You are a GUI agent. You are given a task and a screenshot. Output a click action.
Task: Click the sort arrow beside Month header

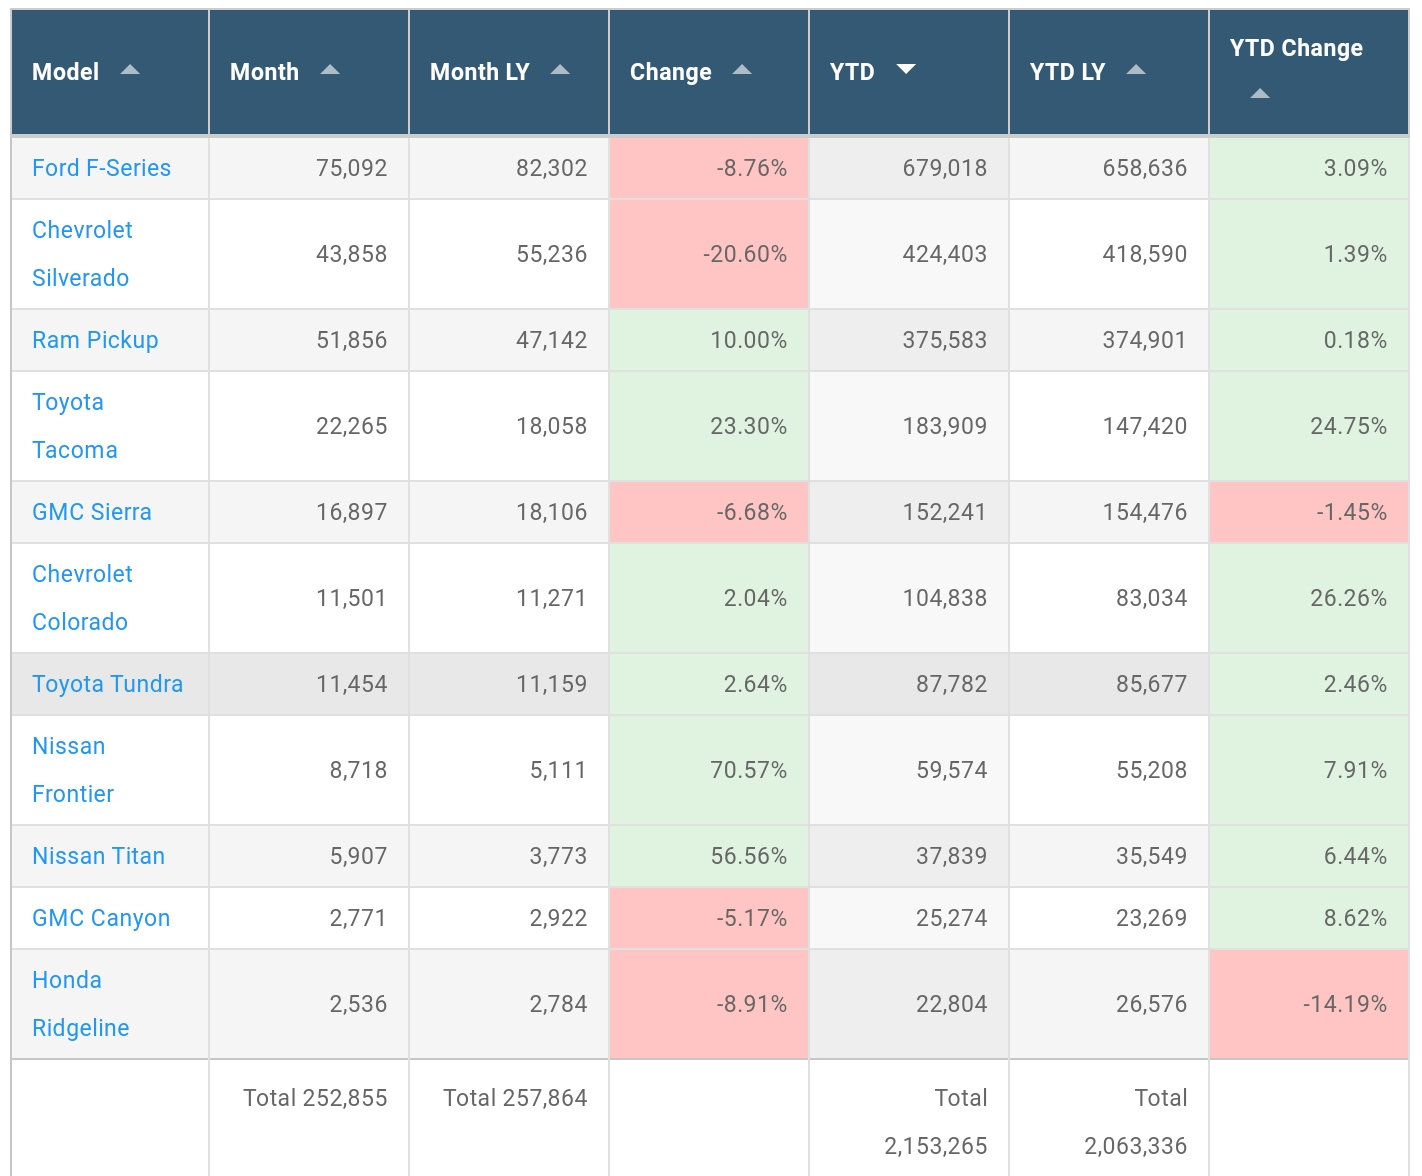pyautogui.click(x=330, y=70)
